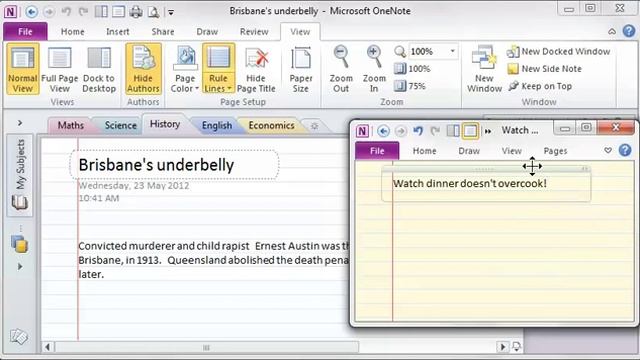Viewport: 640px width, 360px height.
Task: Click the 10:41 AM timestamp
Action: (99, 198)
